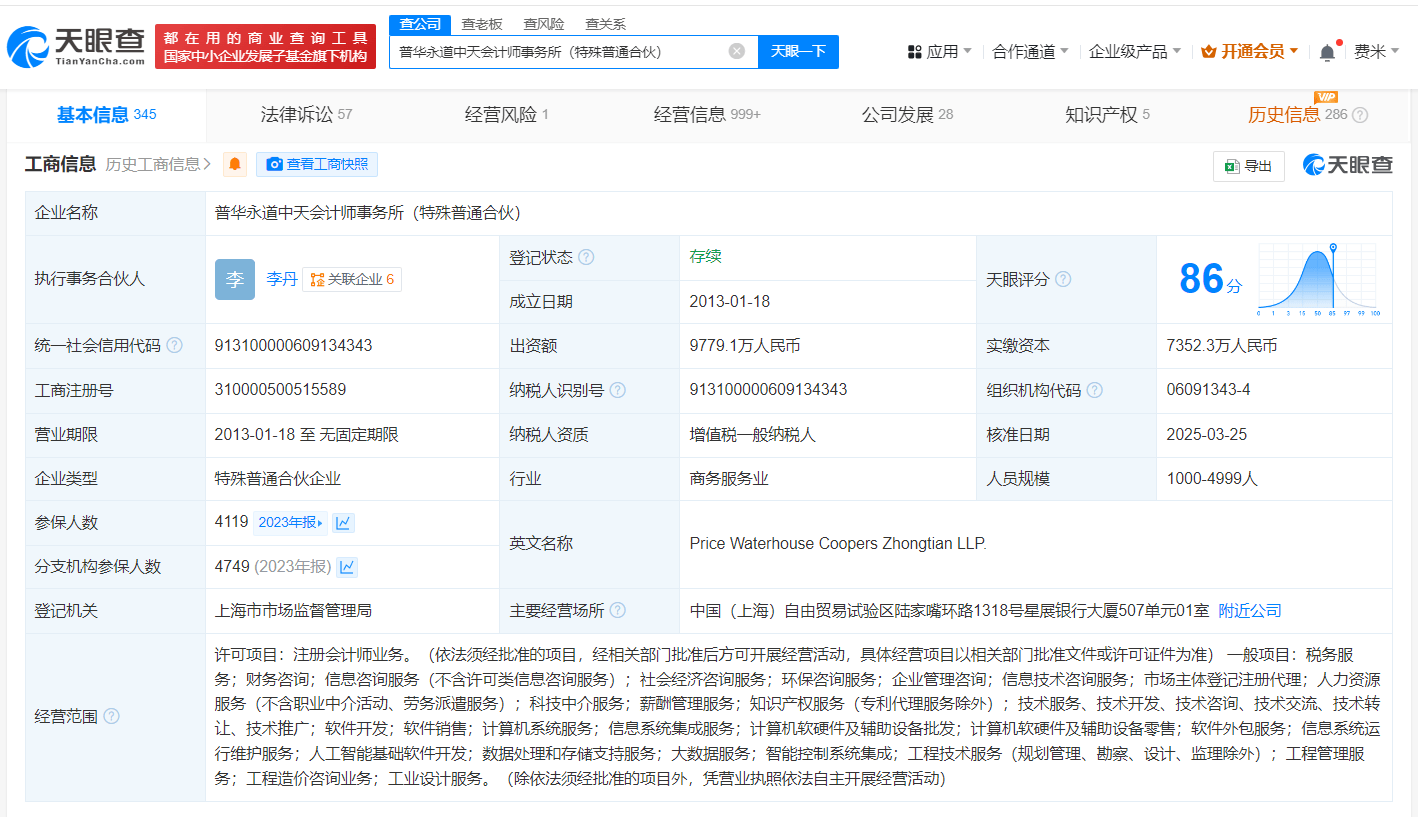1418x817 pixels.
Task: Select the 查老板 search tab
Action: (x=482, y=23)
